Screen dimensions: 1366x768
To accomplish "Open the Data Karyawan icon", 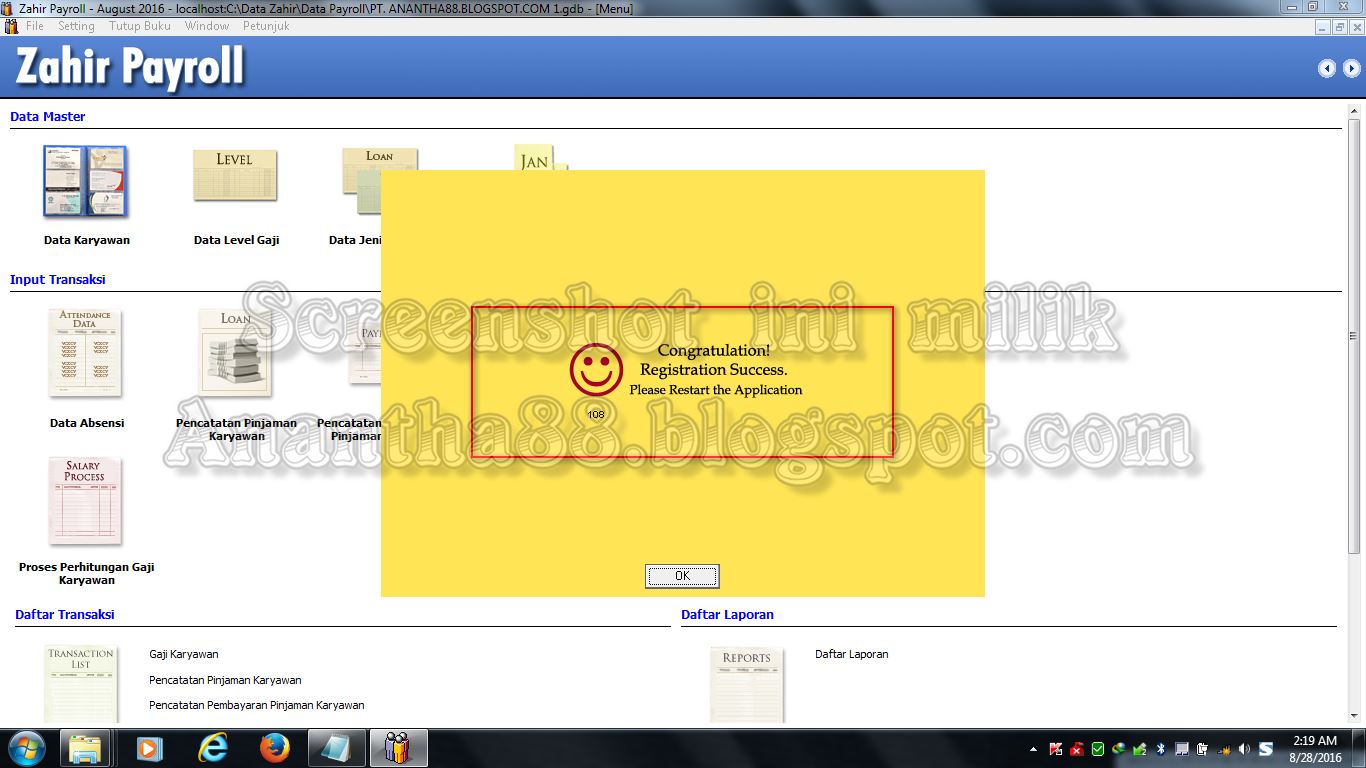I will click(85, 182).
